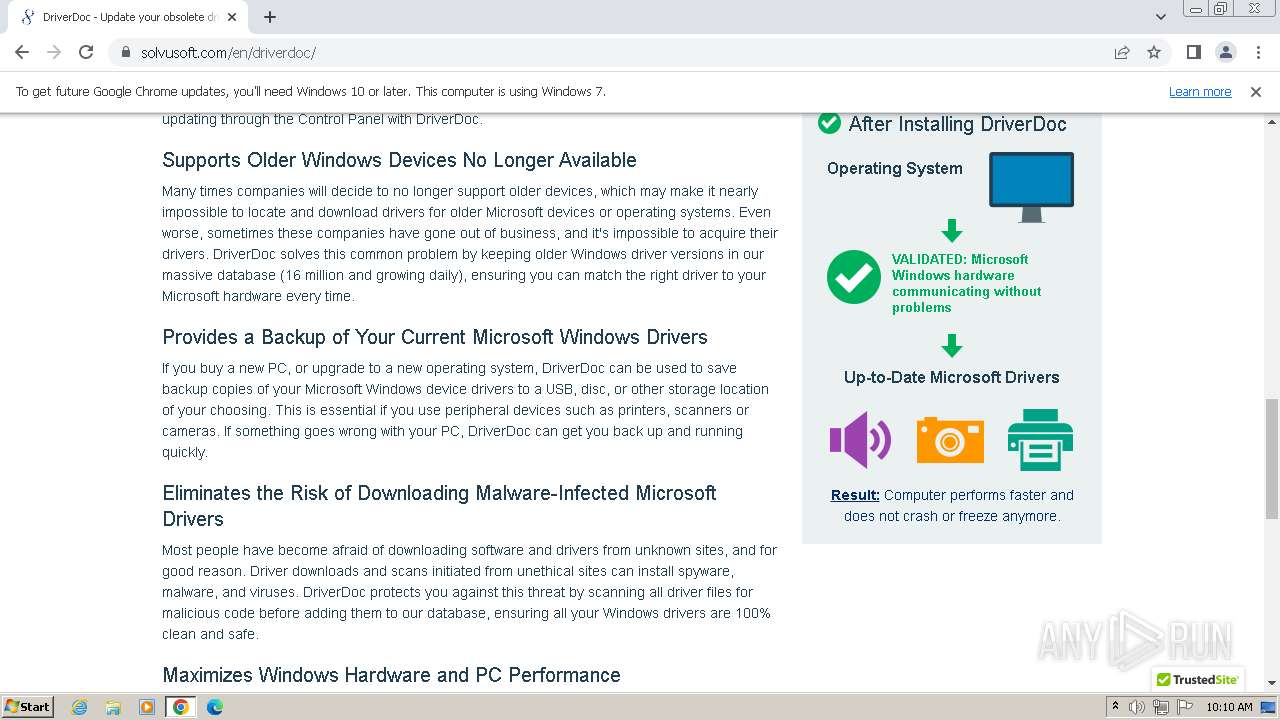The image size is (1280, 720).
Task: Open the TrustedSite badge
Action: click(1197, 679)
